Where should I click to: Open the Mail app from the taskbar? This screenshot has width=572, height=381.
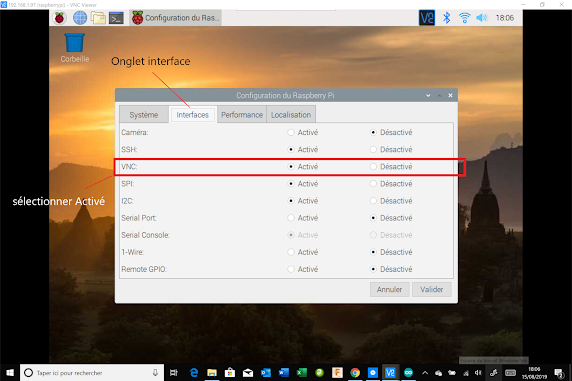tap(248, 373)
